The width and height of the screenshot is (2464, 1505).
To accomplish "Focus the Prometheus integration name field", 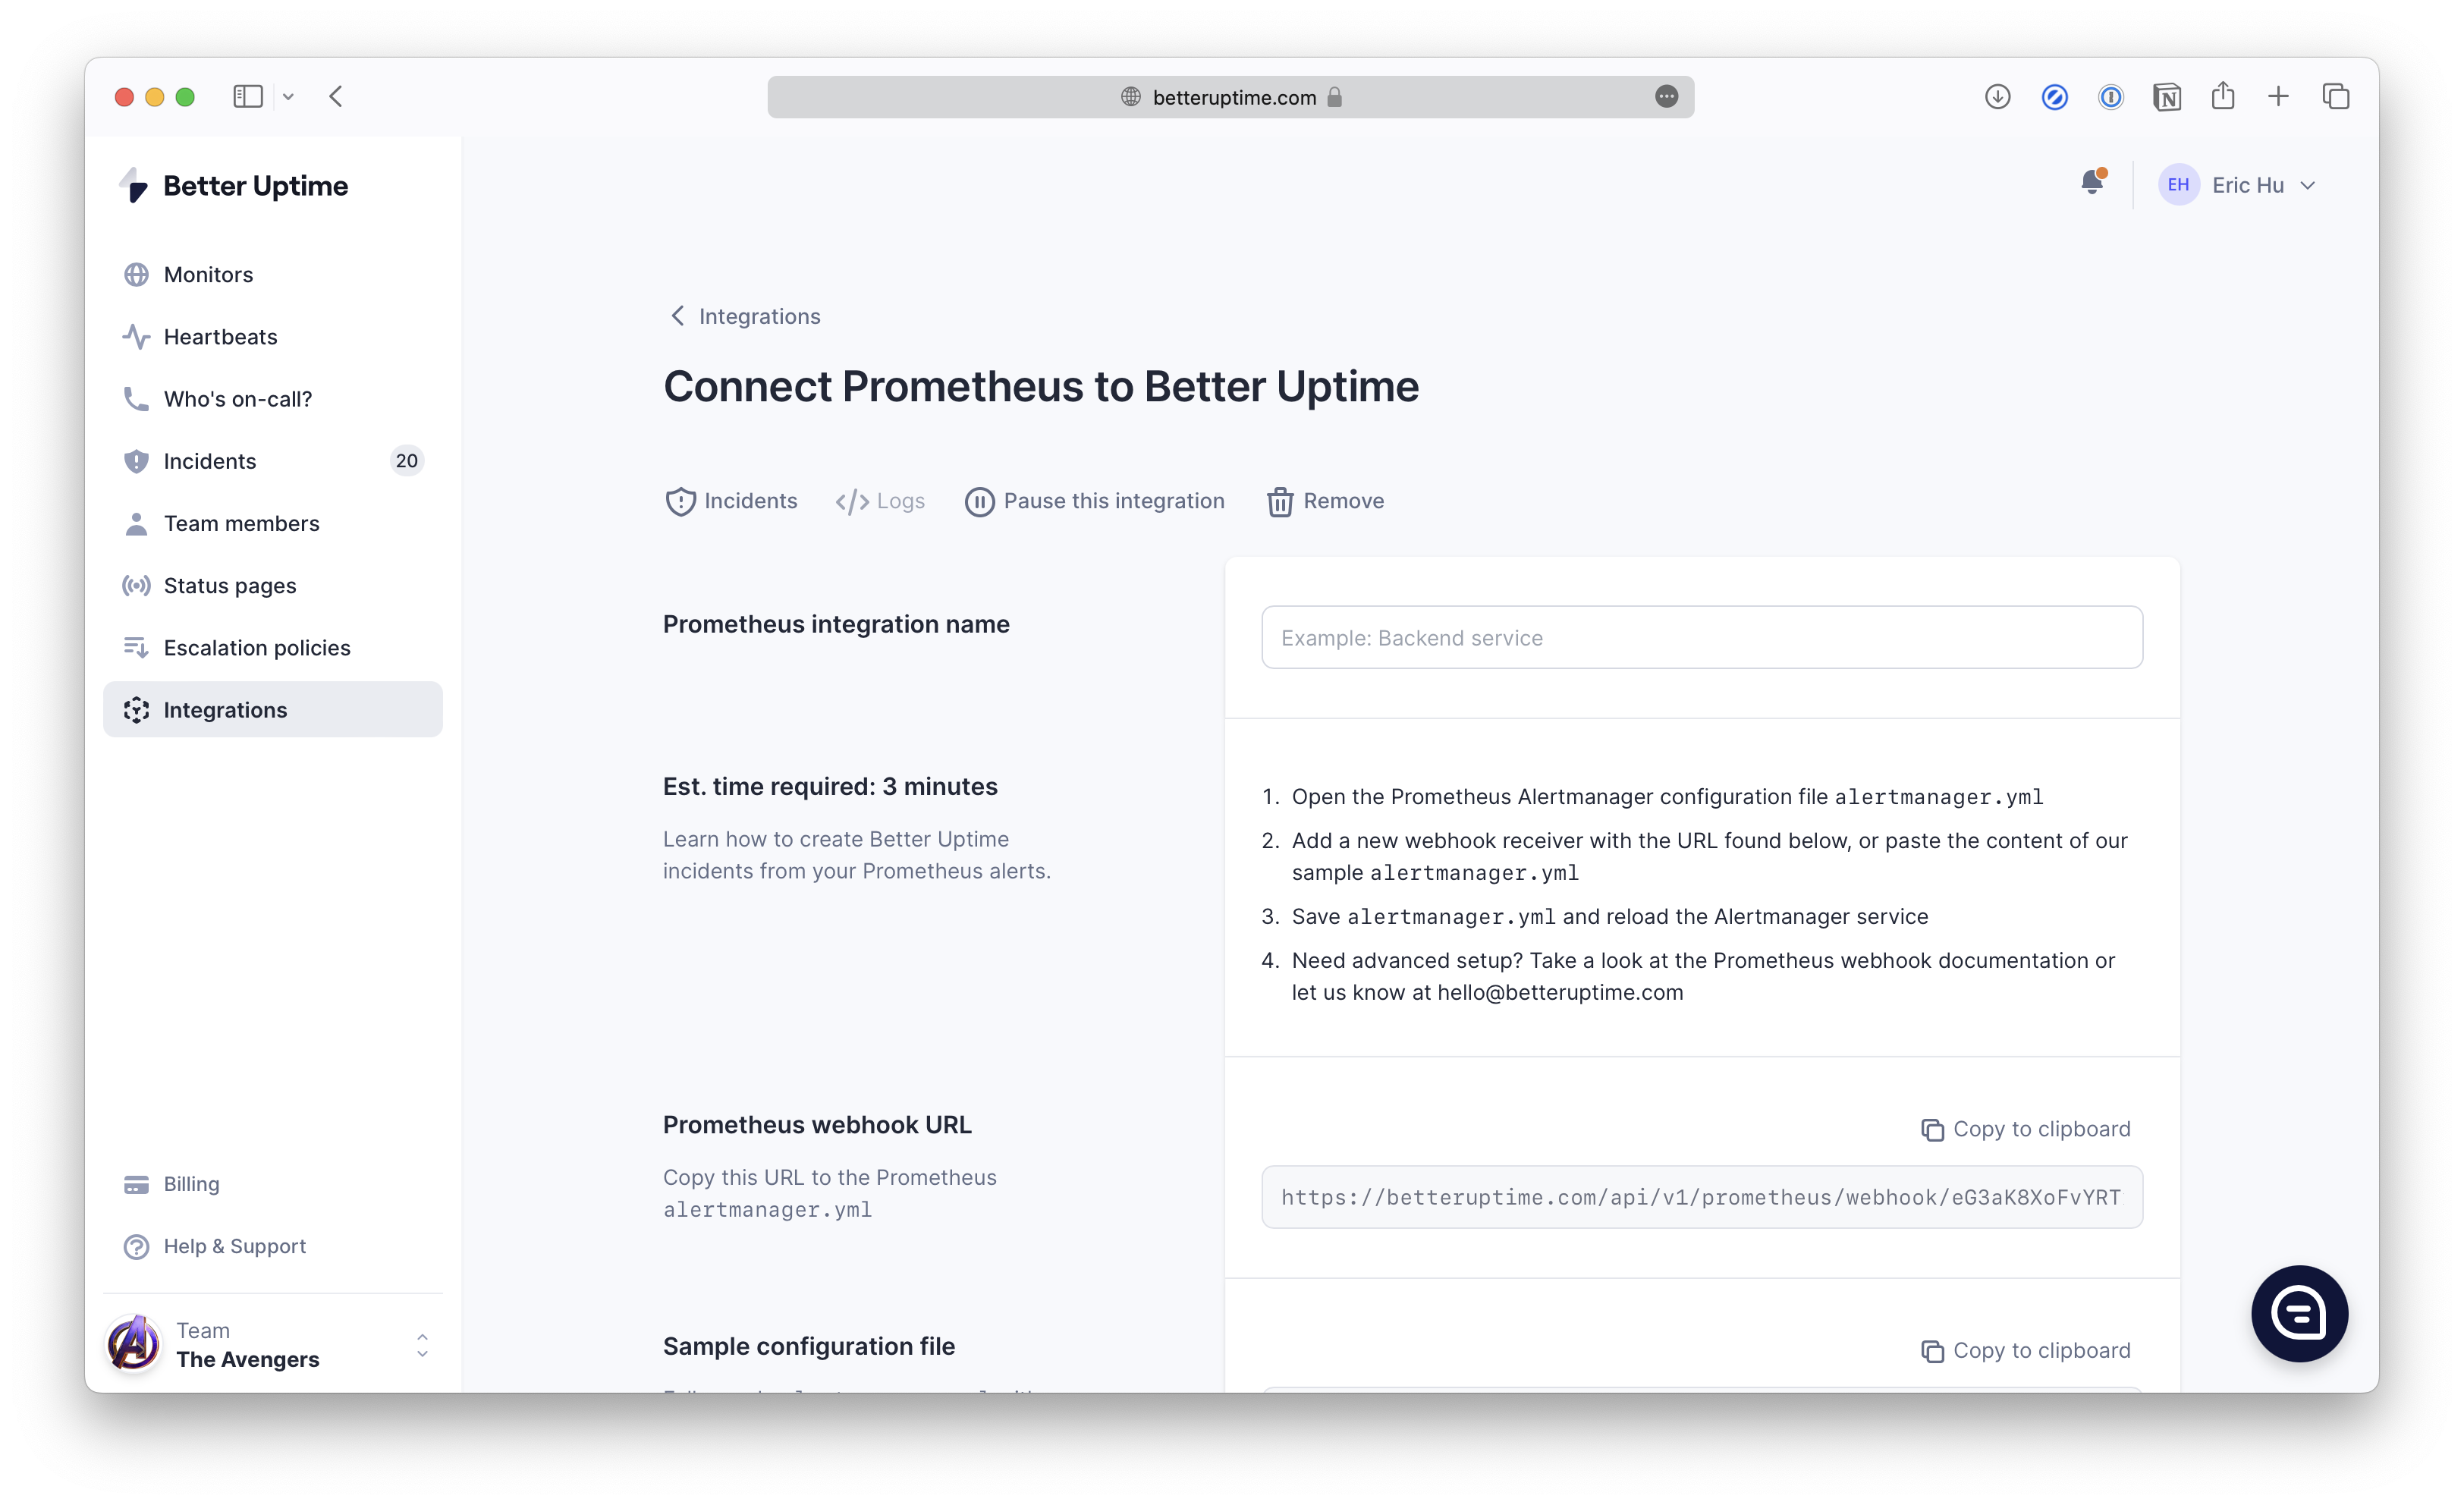I will (1701, 637).
